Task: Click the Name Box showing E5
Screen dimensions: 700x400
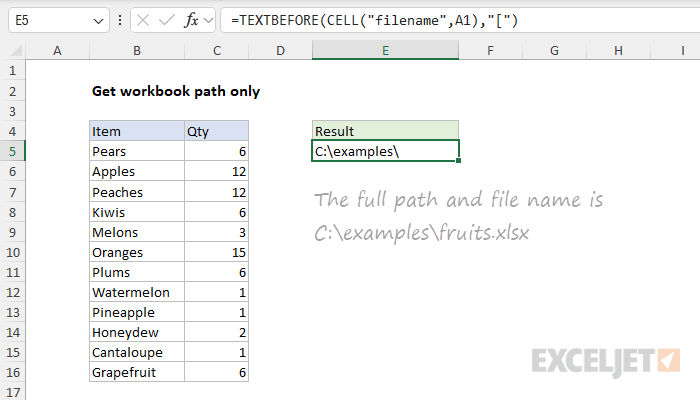Action: (x=58, y=20)
